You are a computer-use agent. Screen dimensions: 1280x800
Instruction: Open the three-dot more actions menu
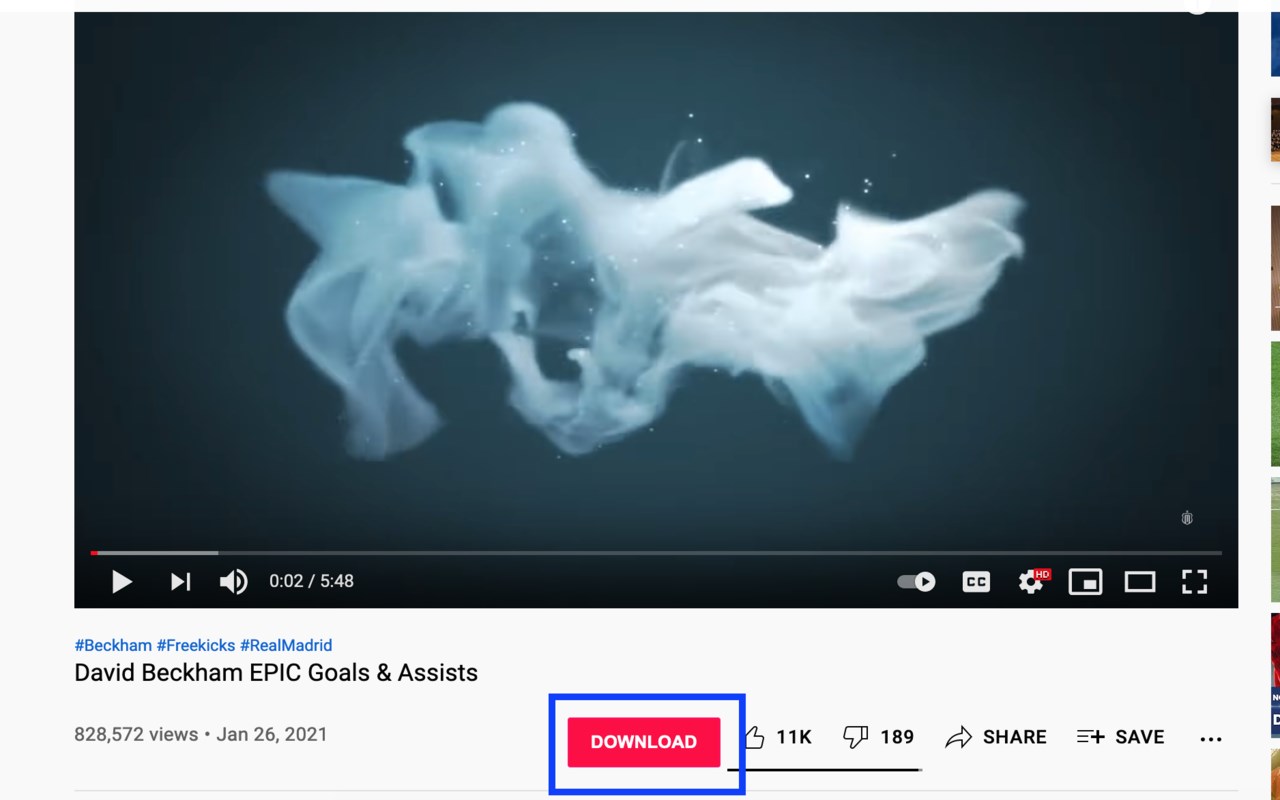click(x=1211, y=739)
